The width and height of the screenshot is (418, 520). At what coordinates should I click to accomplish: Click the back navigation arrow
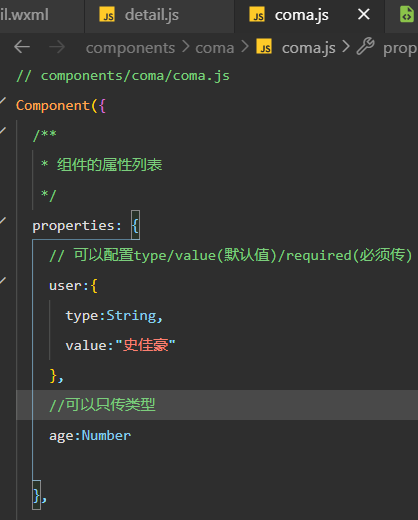point(22,47)
